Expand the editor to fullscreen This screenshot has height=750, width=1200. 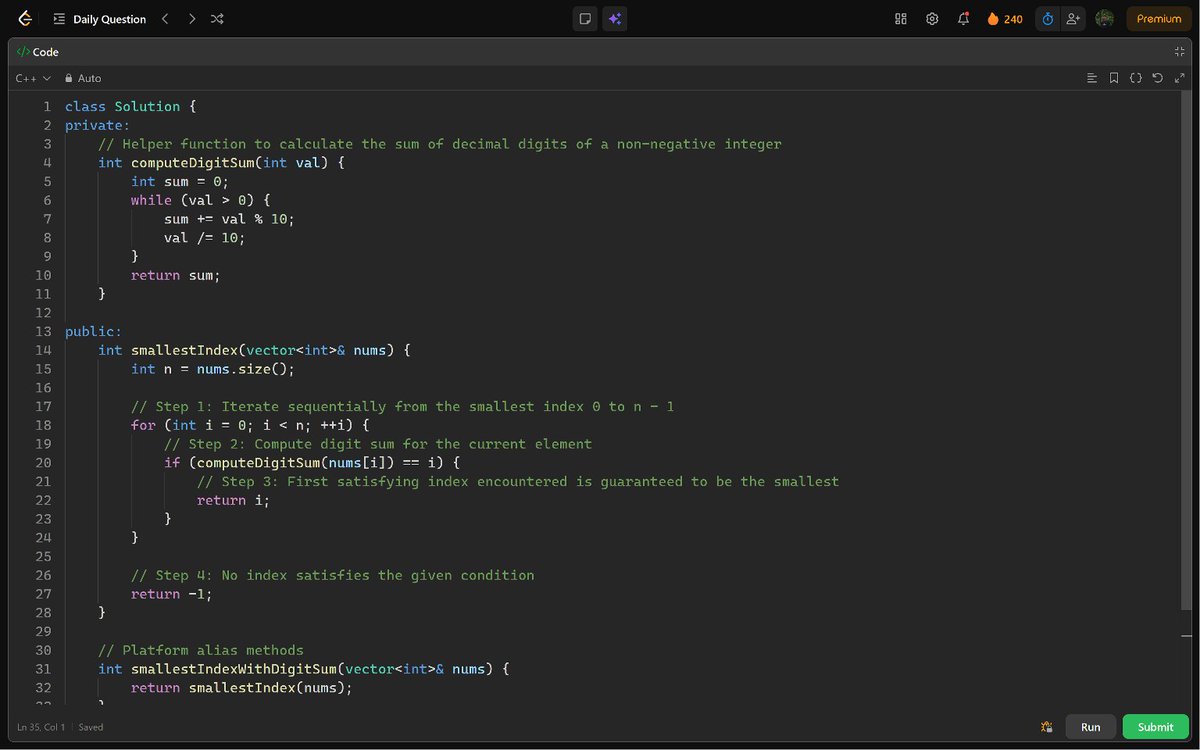click(1180, 78)
